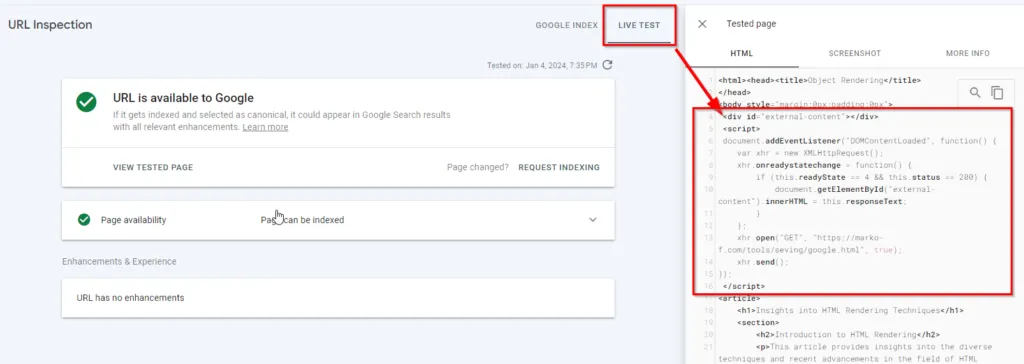This screenshot has width=1024, height=364.
Task: Click the <title>Object Rendering line of code
Action: [820, 80]
